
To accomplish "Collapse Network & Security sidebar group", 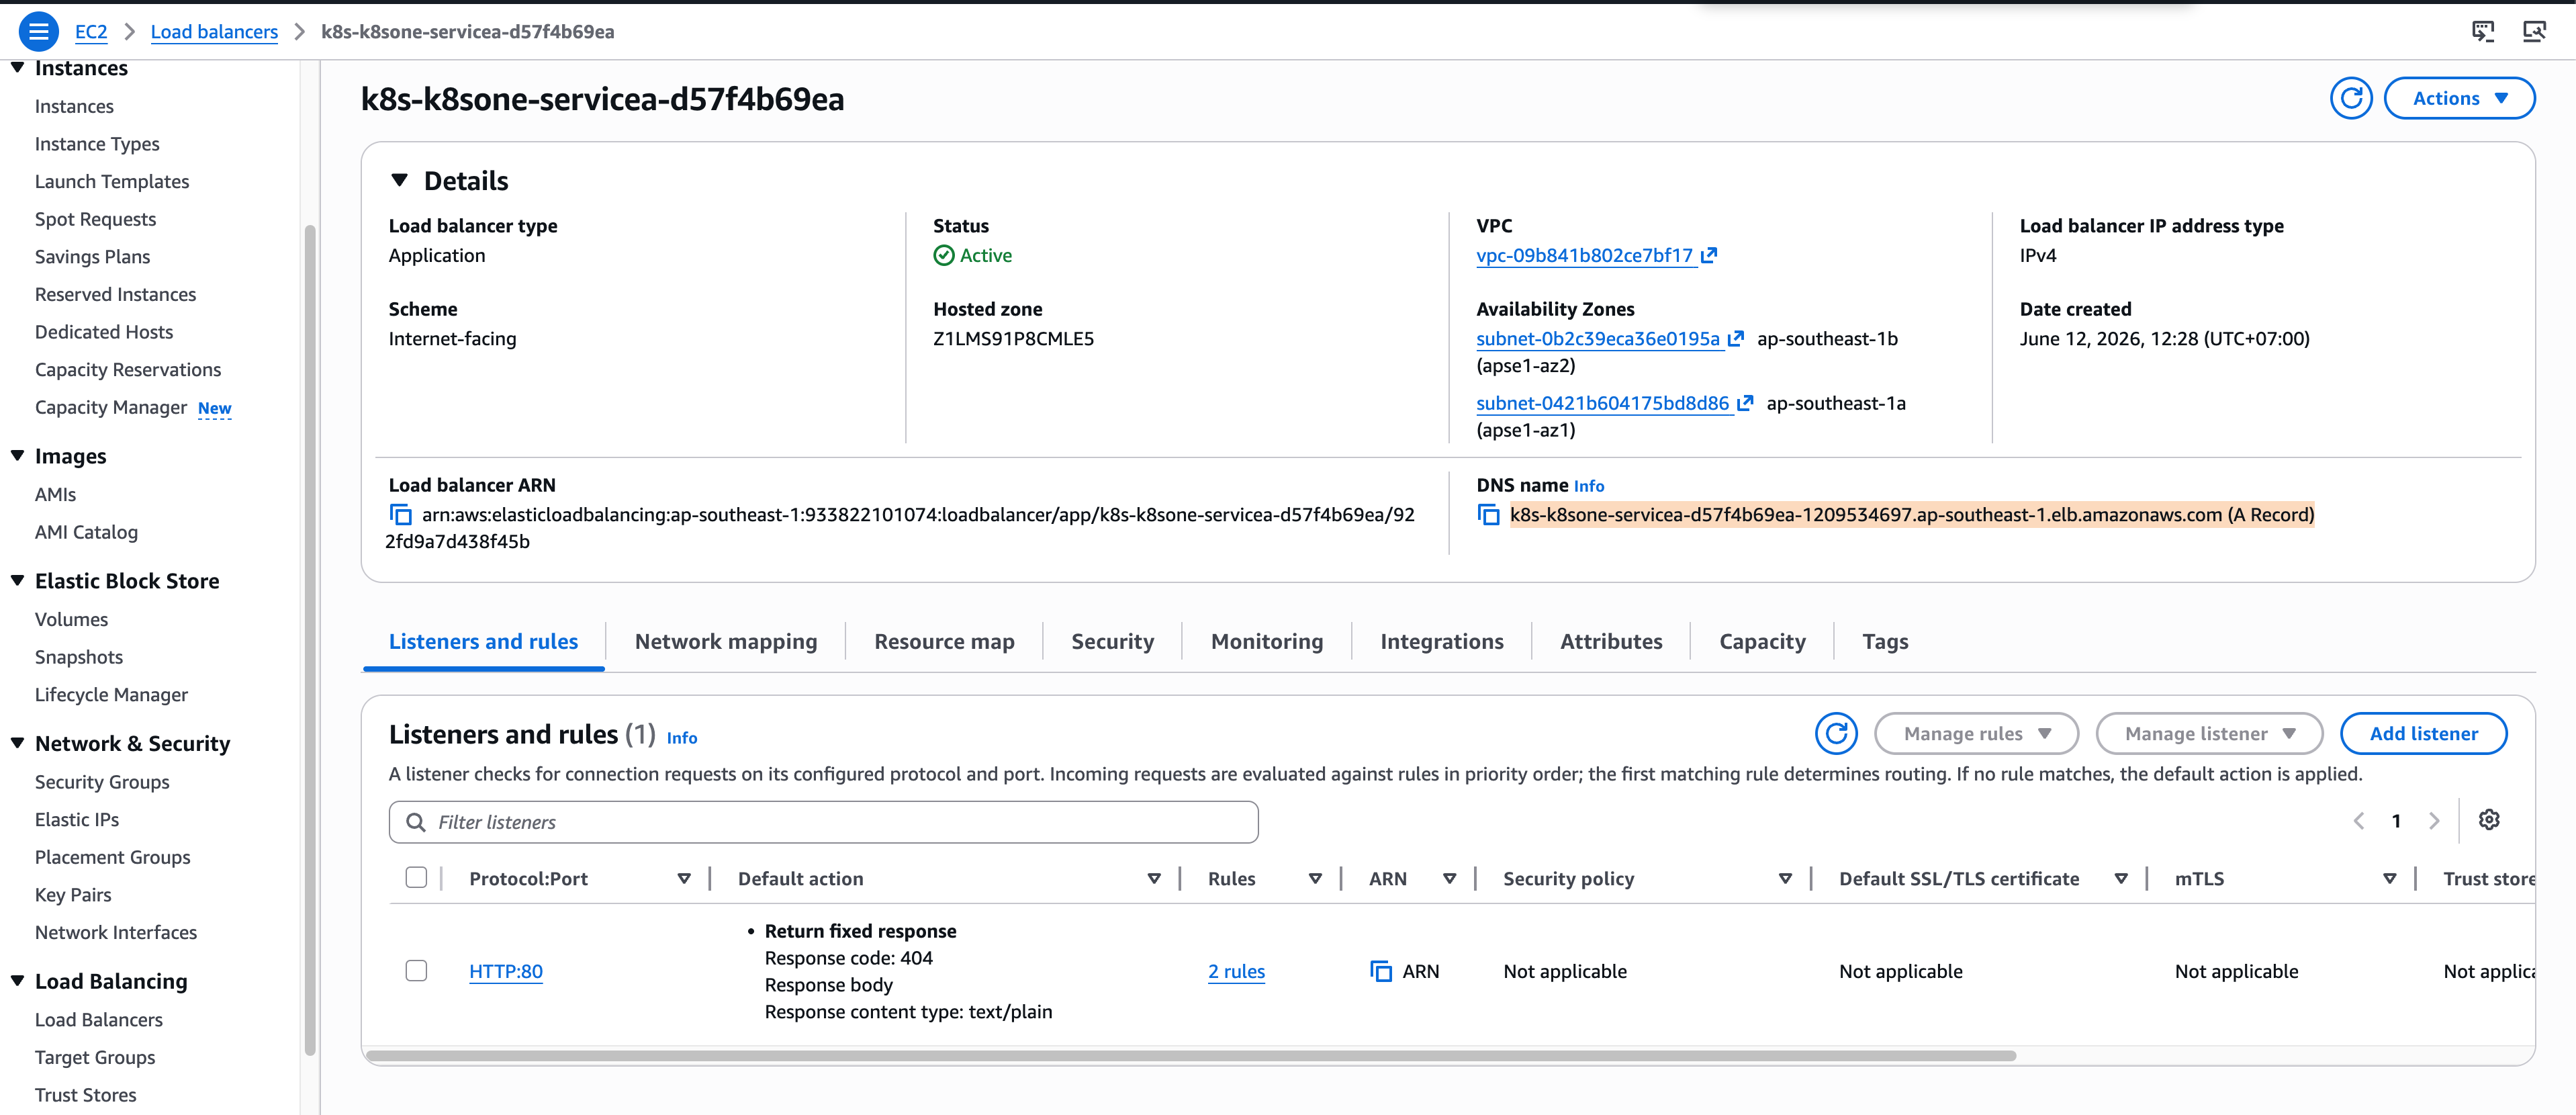I will pyautogui.click(x=17, y=742).
